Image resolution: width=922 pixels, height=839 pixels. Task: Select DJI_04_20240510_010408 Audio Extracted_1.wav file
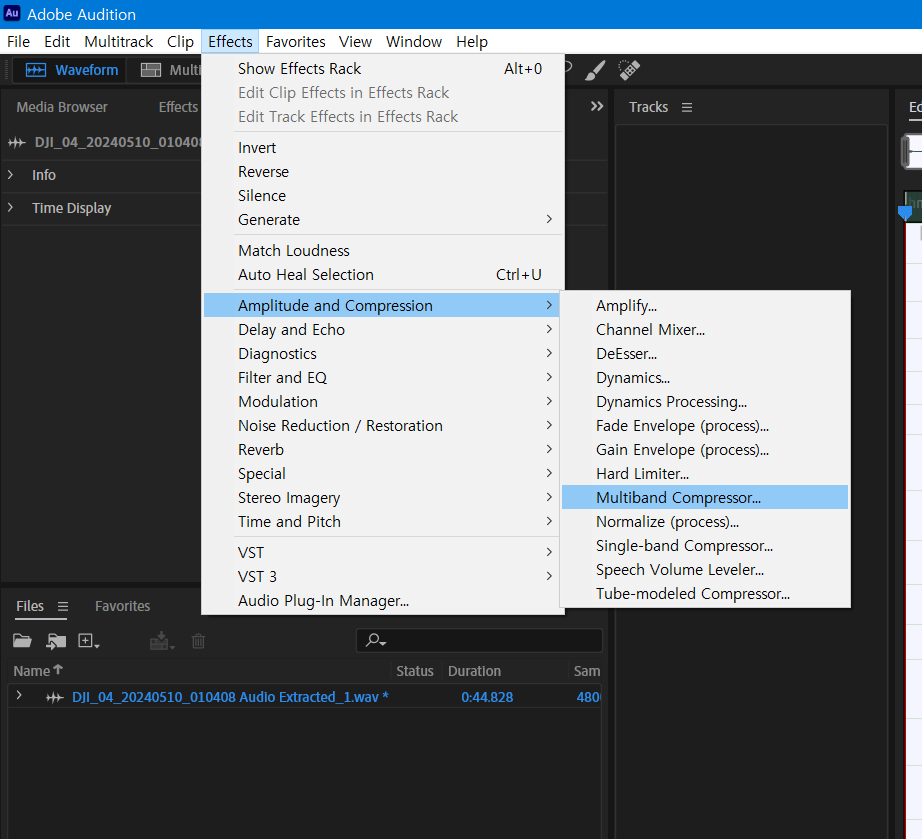click(230, 697)
